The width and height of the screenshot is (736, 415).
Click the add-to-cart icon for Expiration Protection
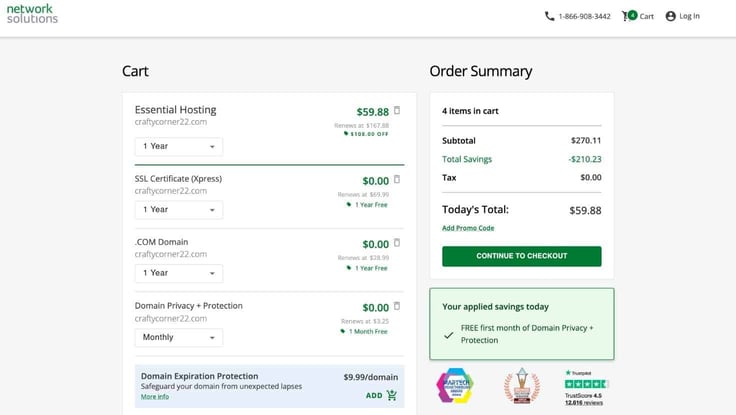(392, 395)
